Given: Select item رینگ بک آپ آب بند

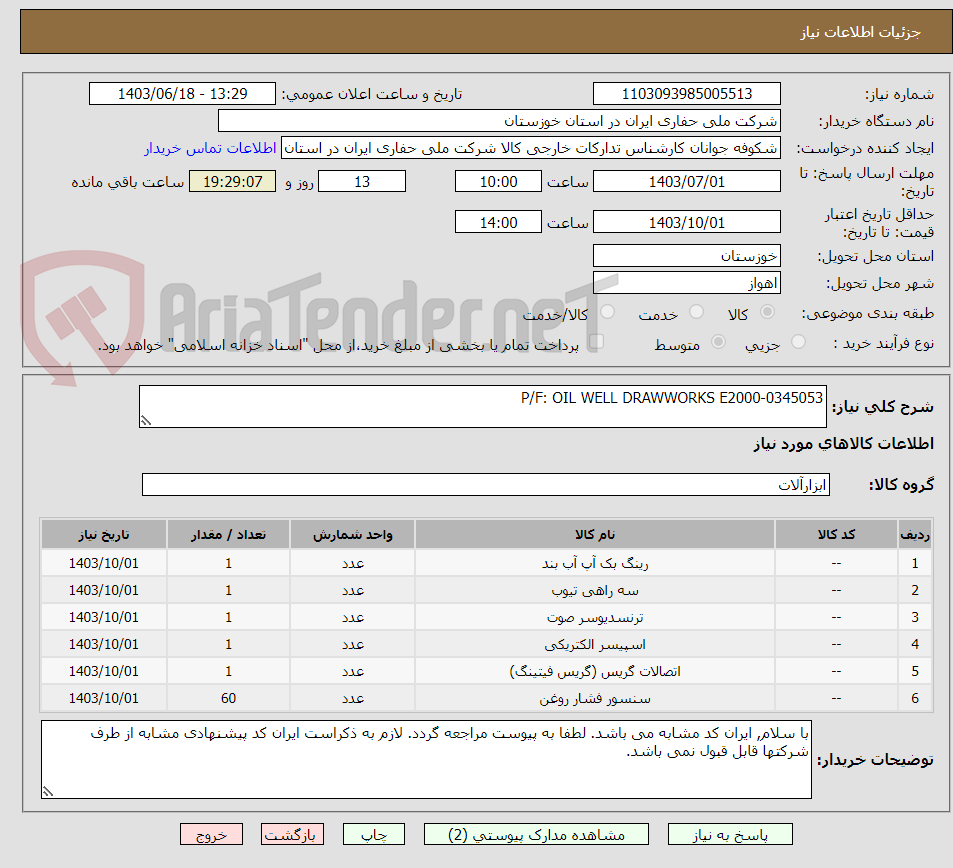Looking at the screenshot, I should (594, 563).
